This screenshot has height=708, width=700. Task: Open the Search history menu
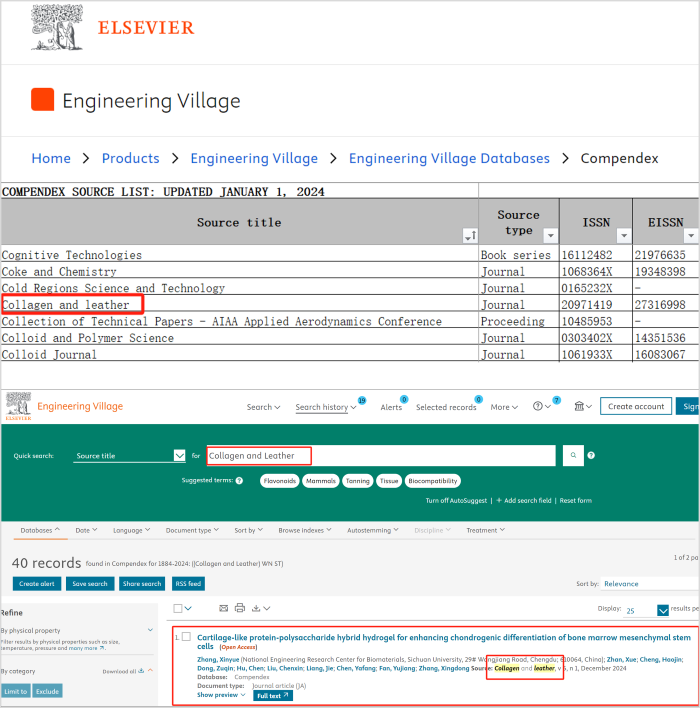tap(326, 407)
